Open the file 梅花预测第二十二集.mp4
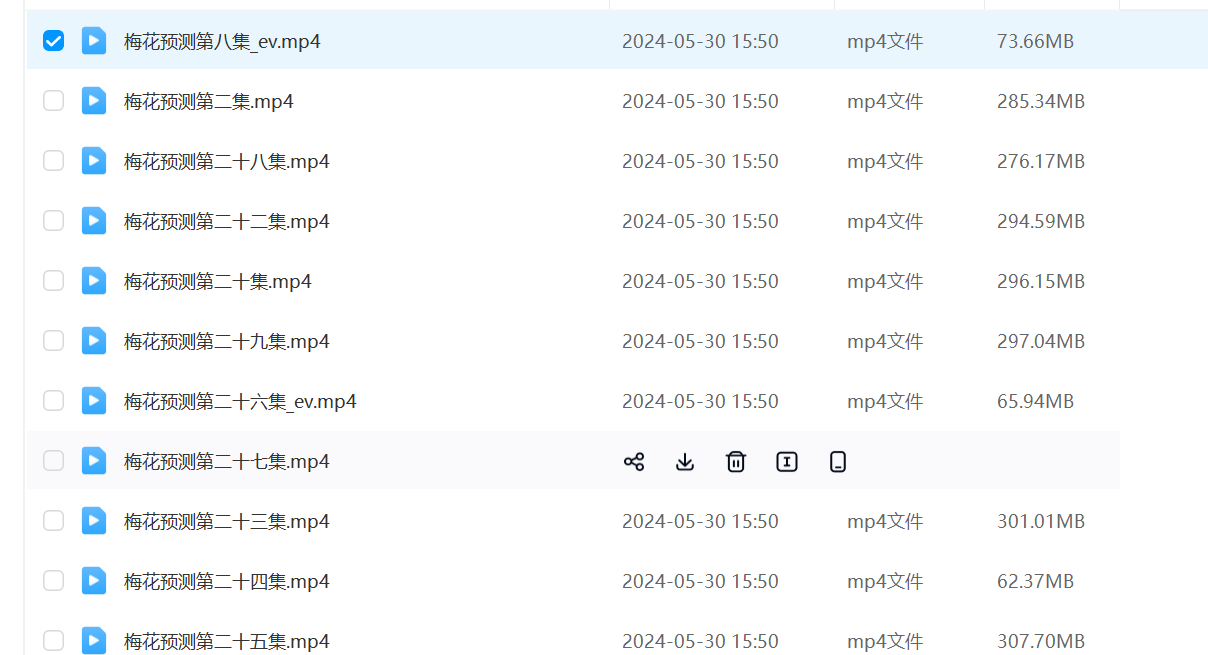1208x655 pixels. point(226,221)
